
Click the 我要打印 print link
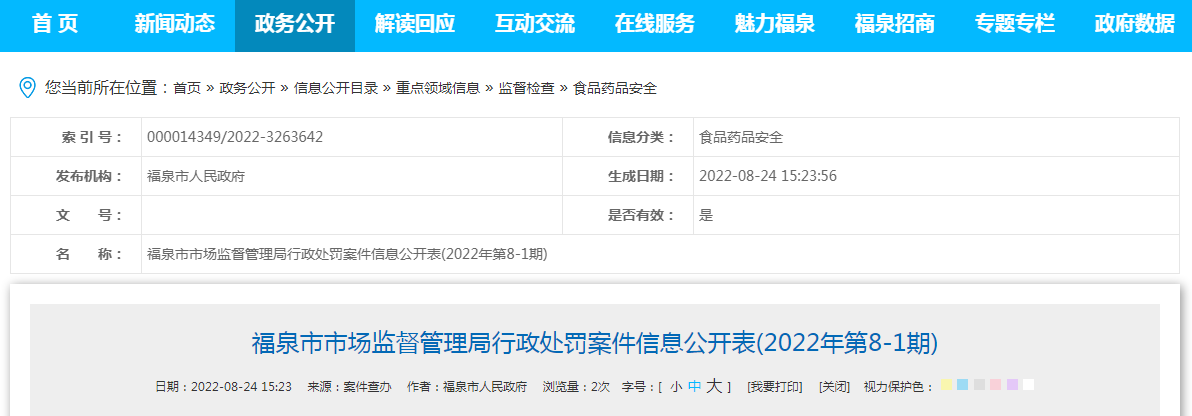coord(774,387)
